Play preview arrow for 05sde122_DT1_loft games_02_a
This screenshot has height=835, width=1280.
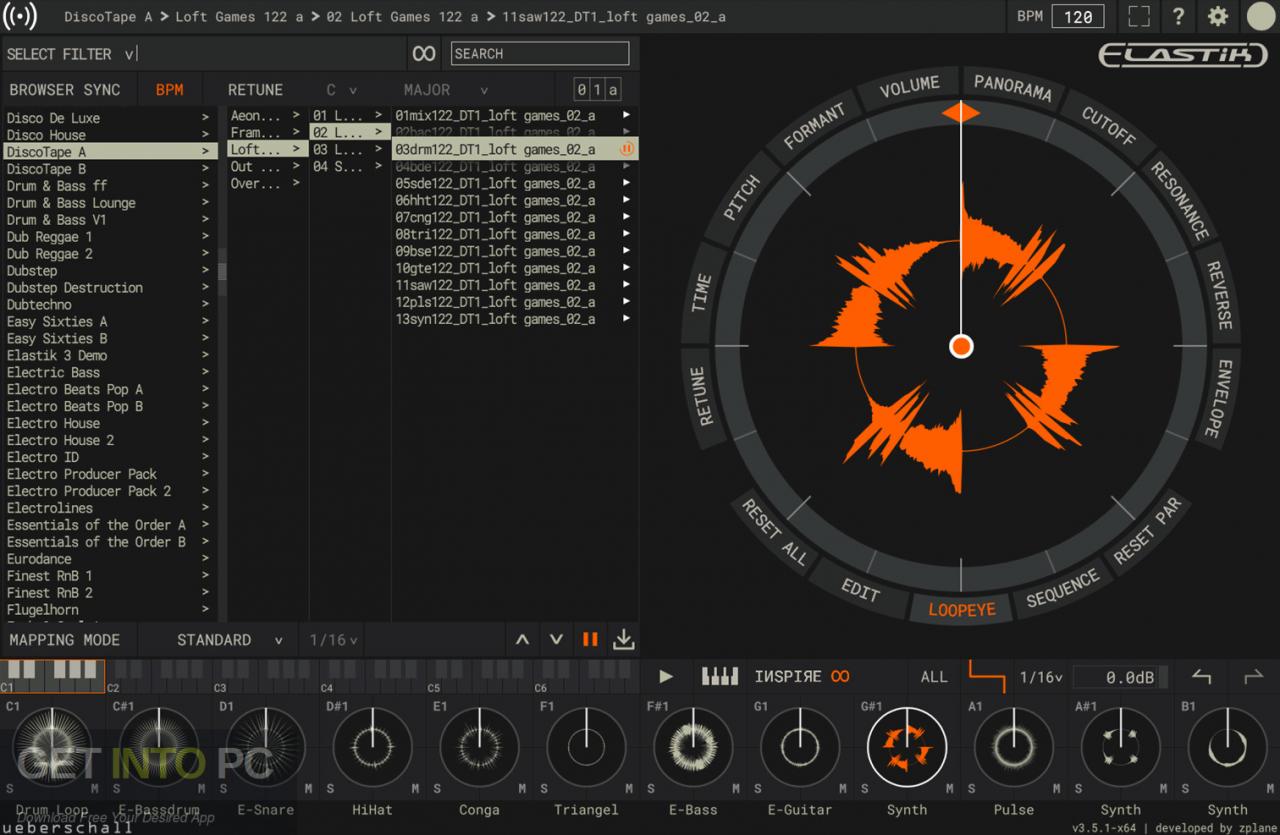click(626, 183)
